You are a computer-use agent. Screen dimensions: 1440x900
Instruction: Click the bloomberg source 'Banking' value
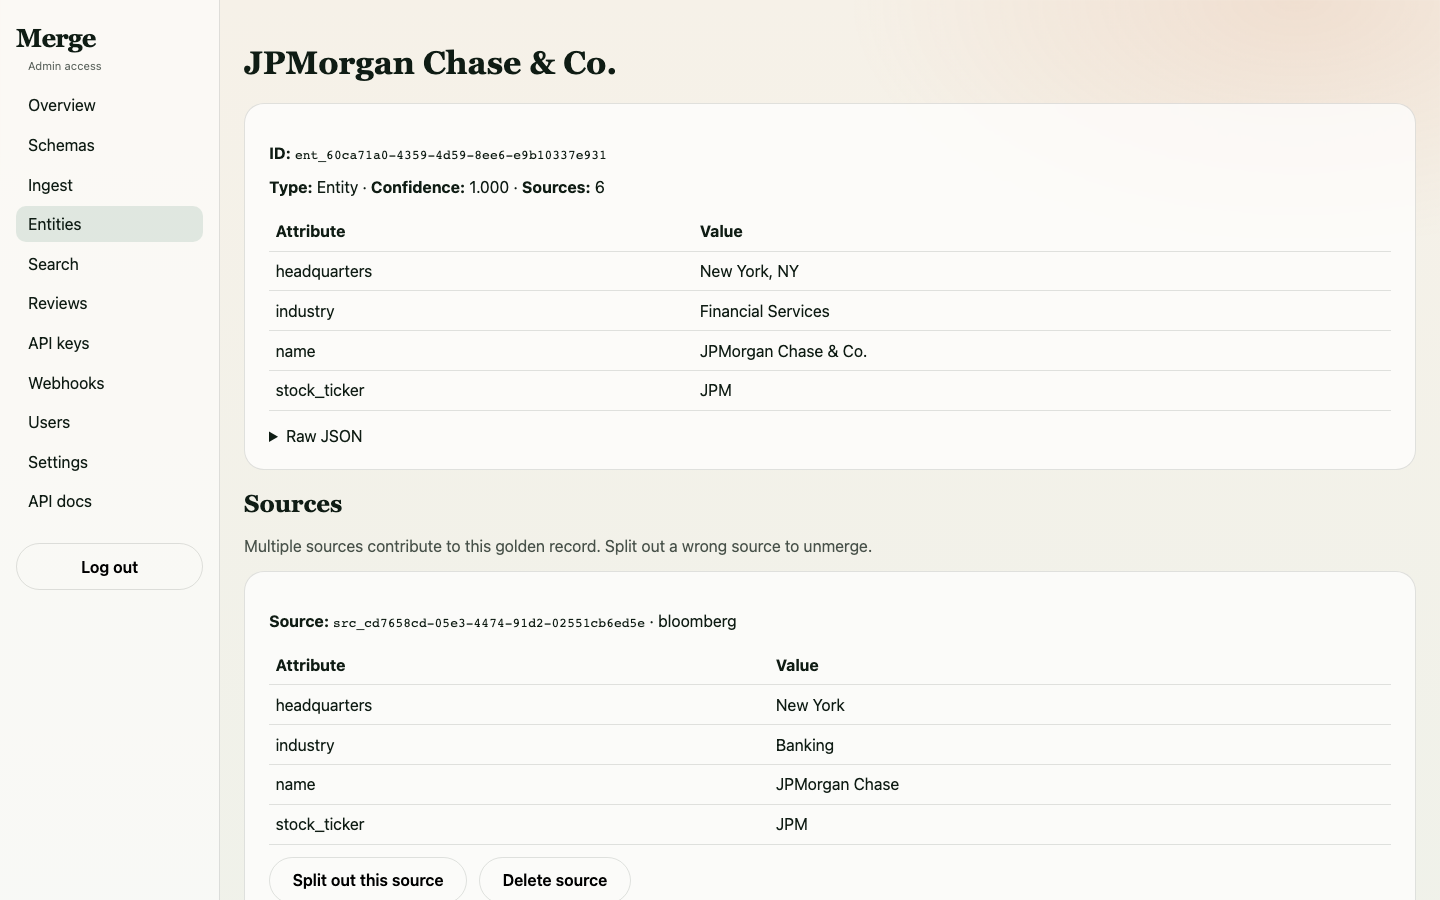coord(804,745)
